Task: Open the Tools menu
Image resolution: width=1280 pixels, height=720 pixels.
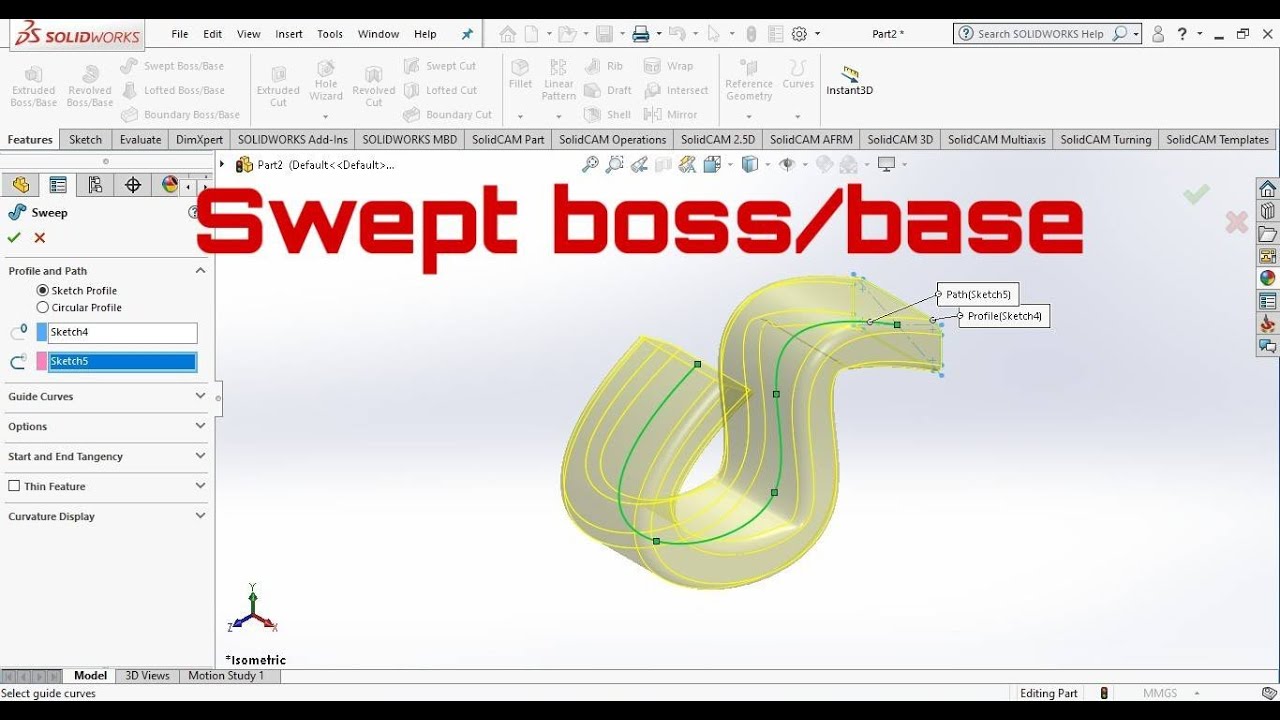Action: pos(330,34)
